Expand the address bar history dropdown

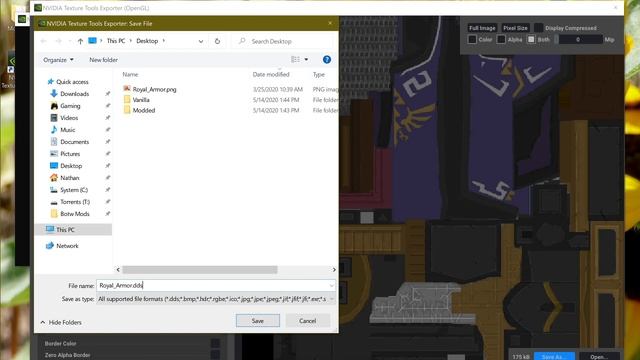(x=200, y=41)
